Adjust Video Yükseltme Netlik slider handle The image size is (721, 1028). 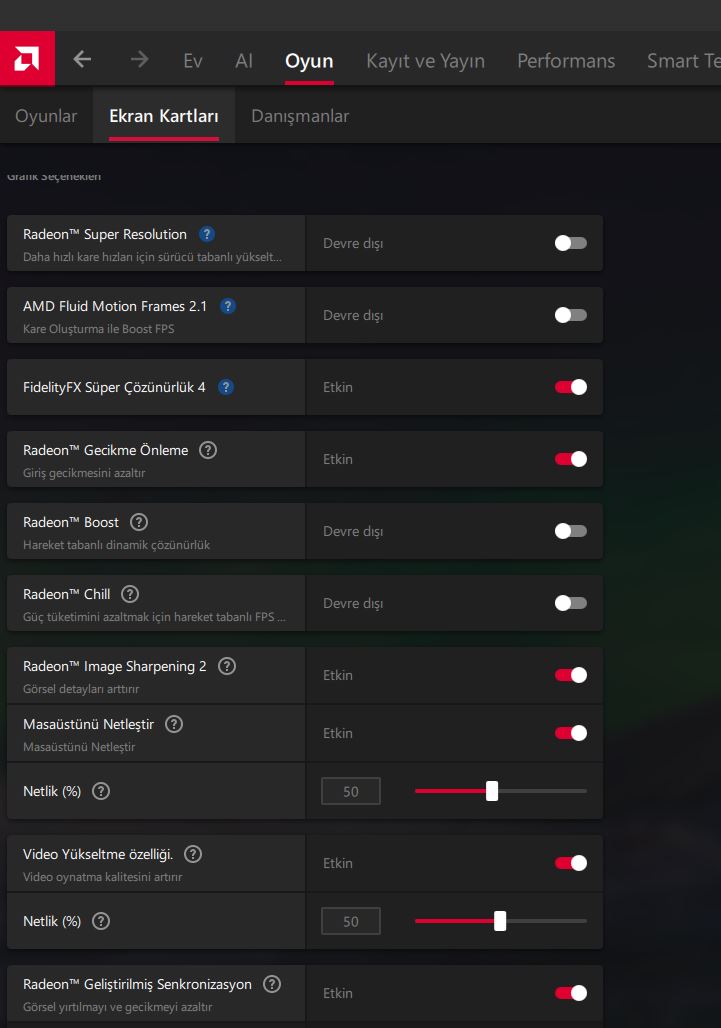click(x=500, y=921)
